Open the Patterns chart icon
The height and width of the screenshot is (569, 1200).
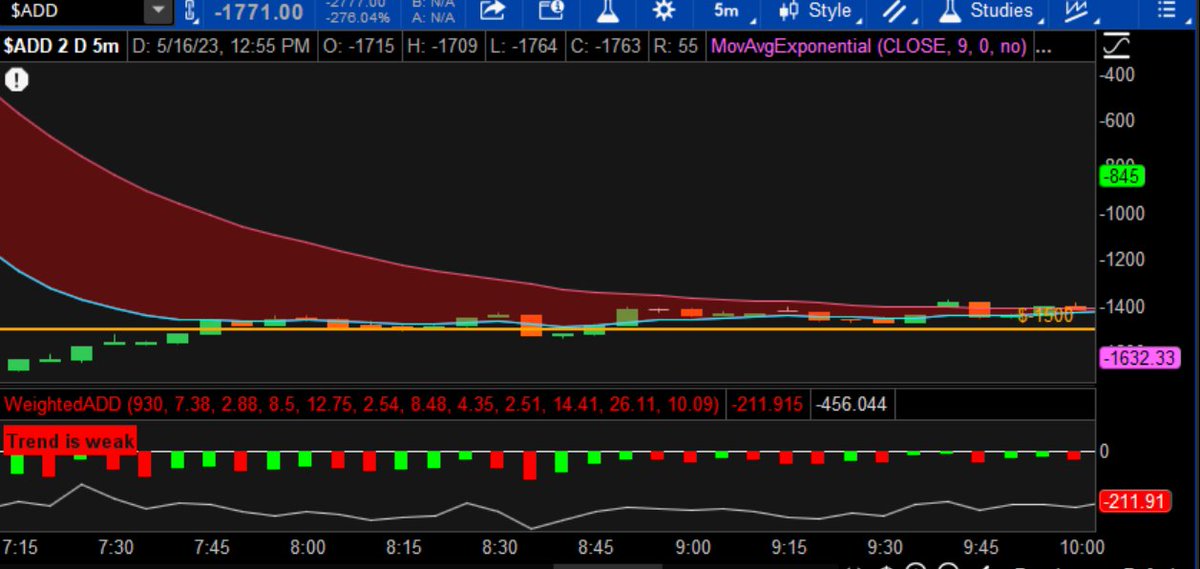(x=1078, y=12)
